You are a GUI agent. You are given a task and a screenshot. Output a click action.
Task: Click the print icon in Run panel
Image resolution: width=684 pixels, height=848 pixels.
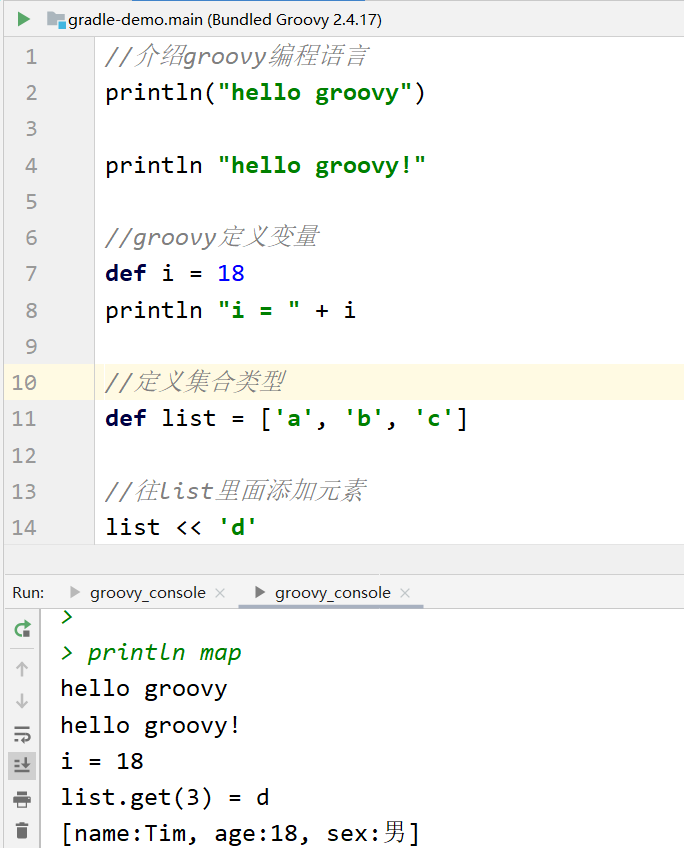[22, 798]
